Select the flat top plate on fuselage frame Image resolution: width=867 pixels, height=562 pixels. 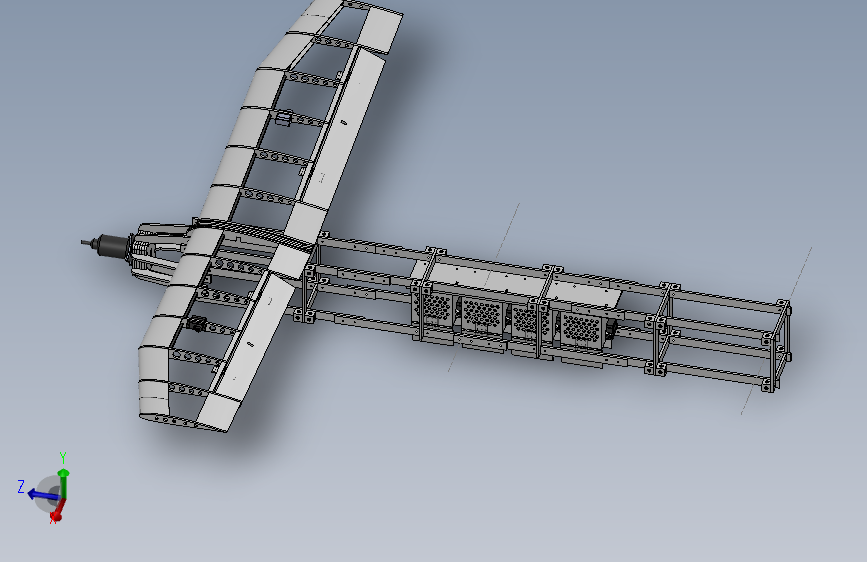tap(515, 283)
